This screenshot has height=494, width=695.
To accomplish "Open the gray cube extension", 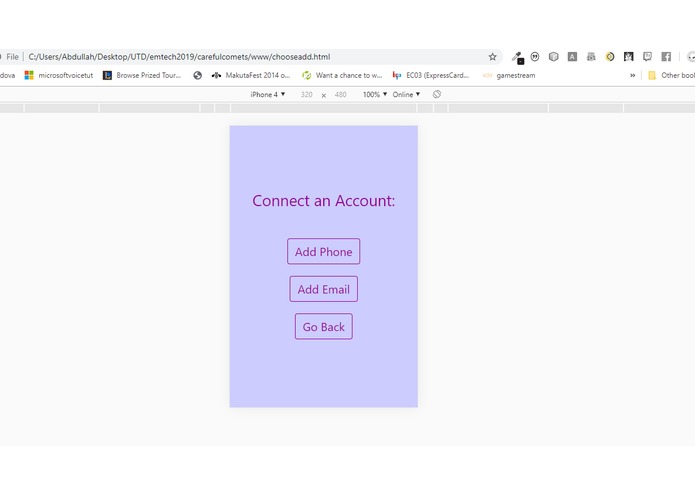I will point(554,56).
